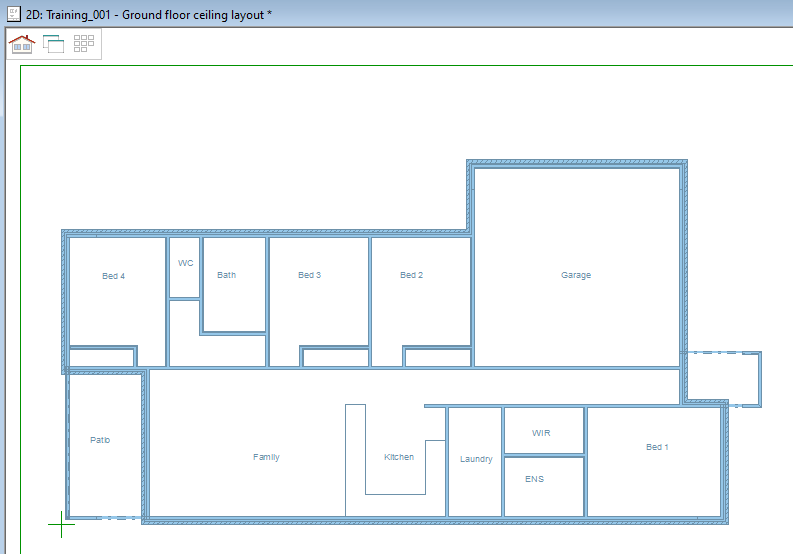
Task: Select the 'WC' room label
Action: tap(186, 263)
